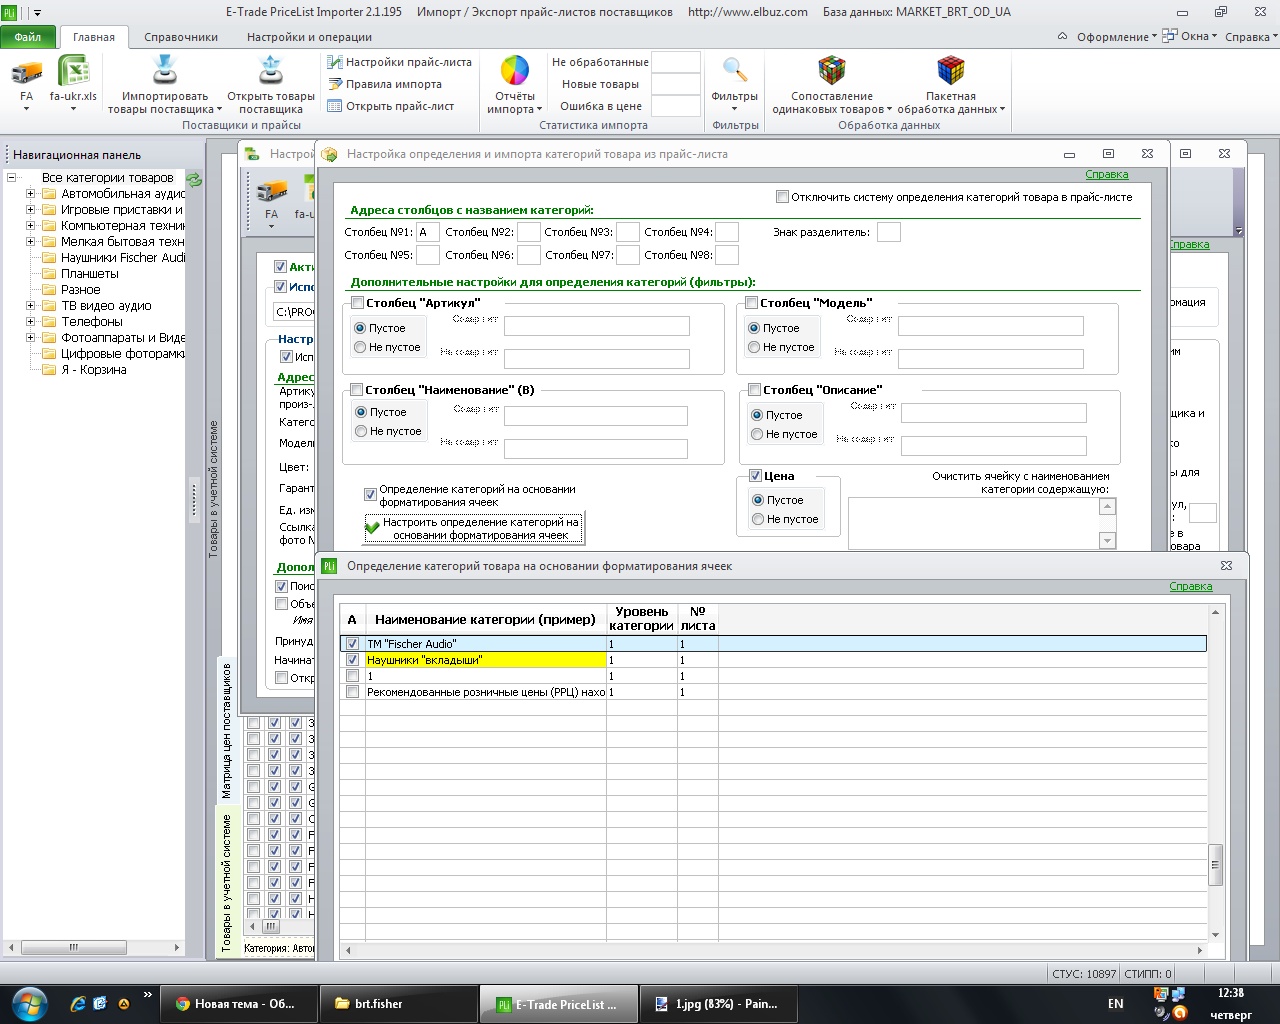Toggle Отключить систему определения категорий checkbox
1280x1024 pixels.
(x=782, y=197)
